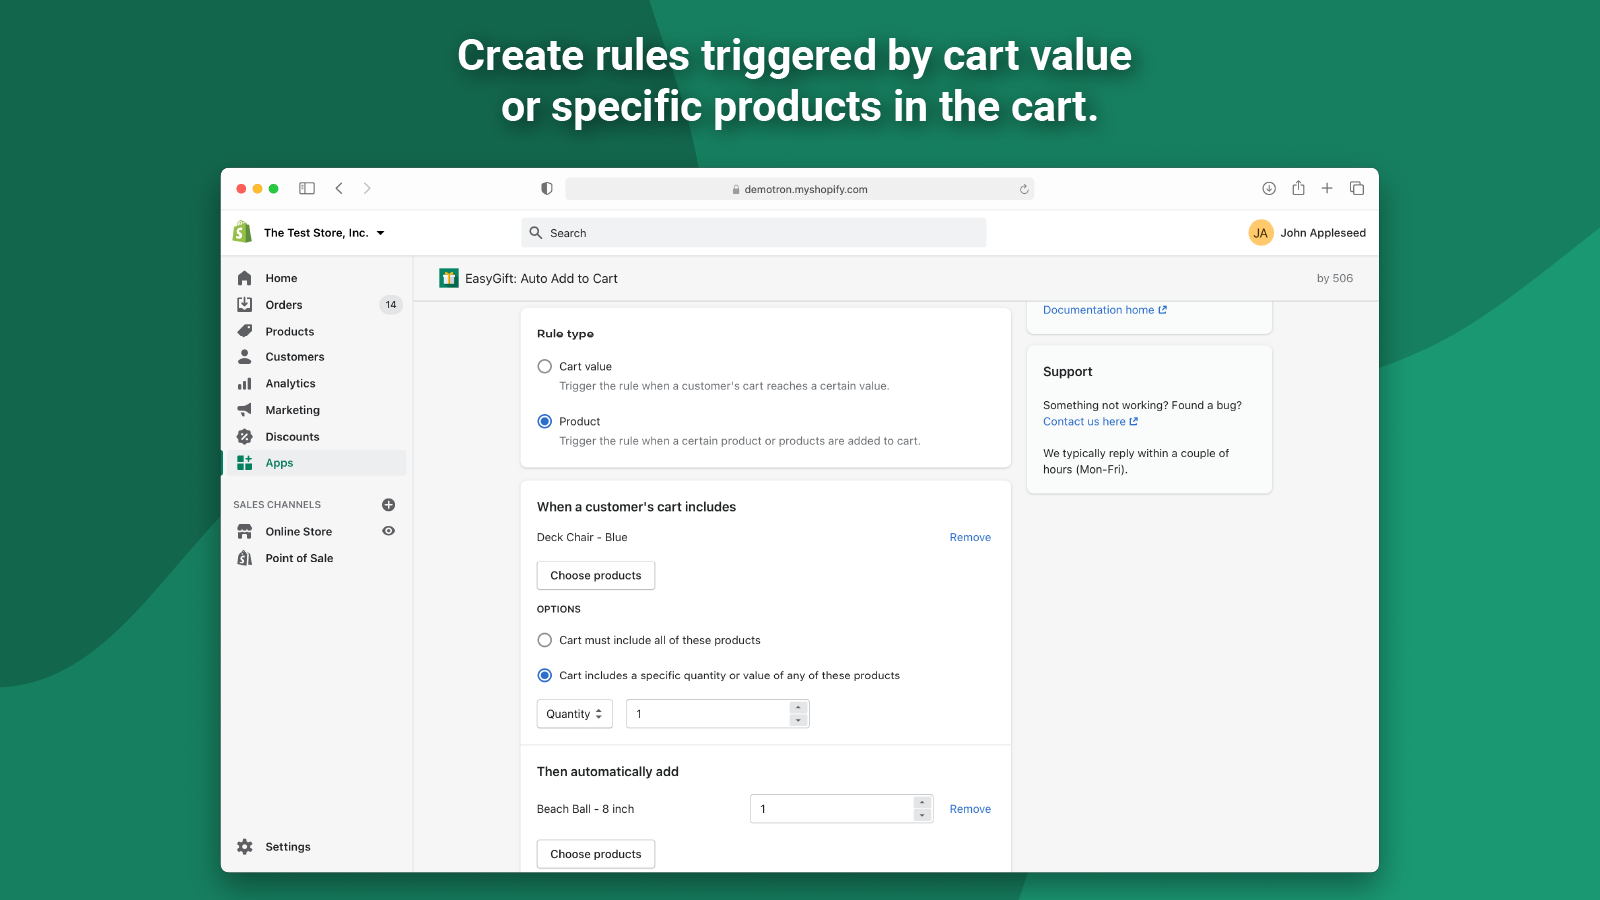The image size is (1600, 900).
Task: Open the Online Store sales channel
Action: click(299, 532)
